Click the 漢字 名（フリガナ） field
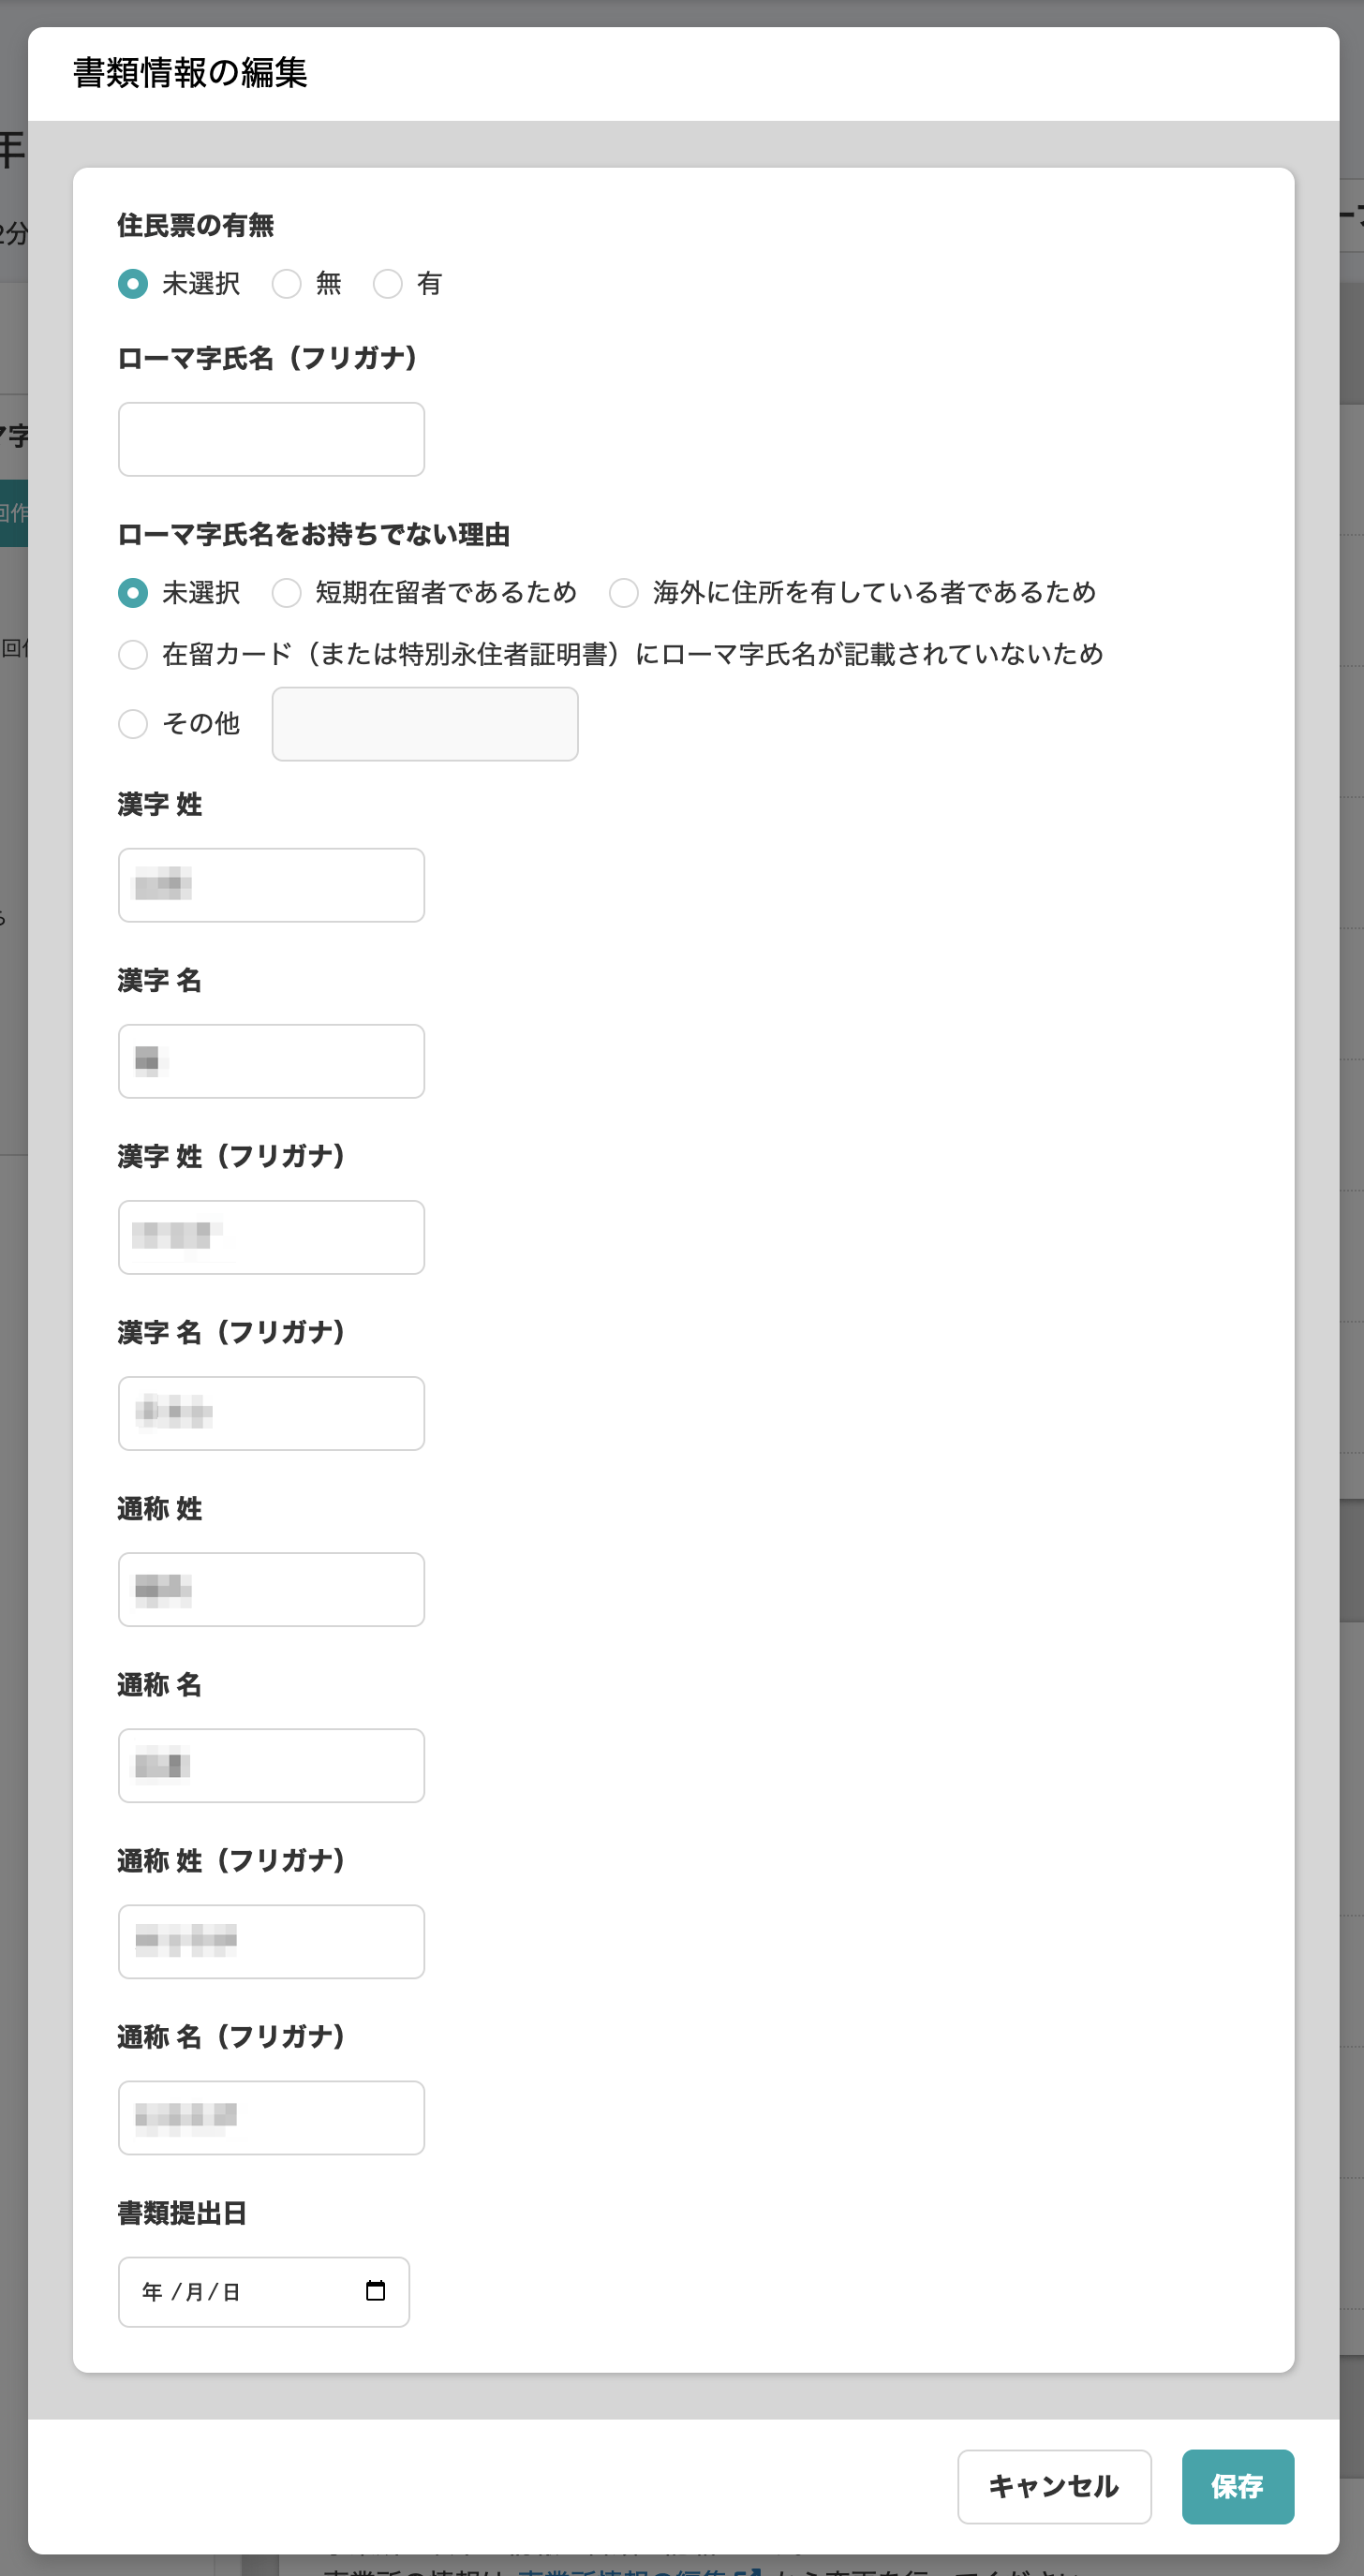This screenshot has height=2576, width=1364. click(271, 1413)
